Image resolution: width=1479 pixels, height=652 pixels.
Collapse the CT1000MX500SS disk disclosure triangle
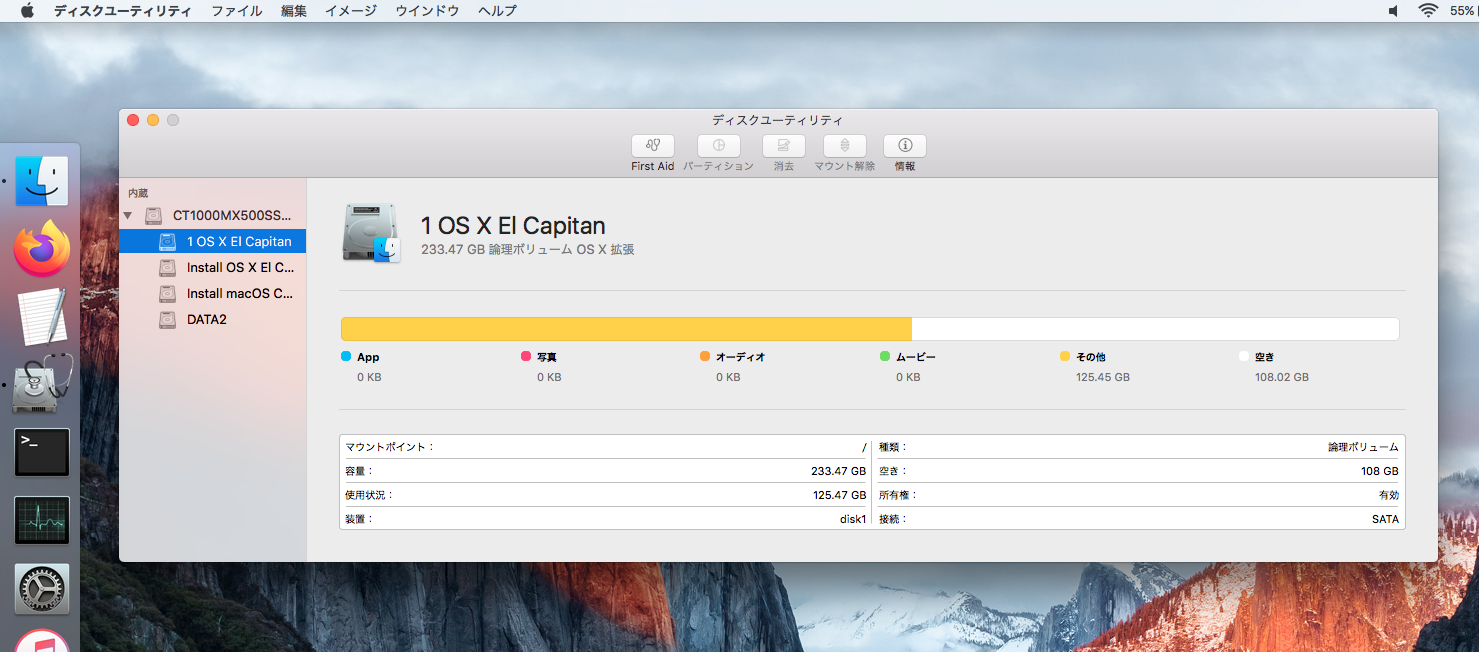(128, 216)
